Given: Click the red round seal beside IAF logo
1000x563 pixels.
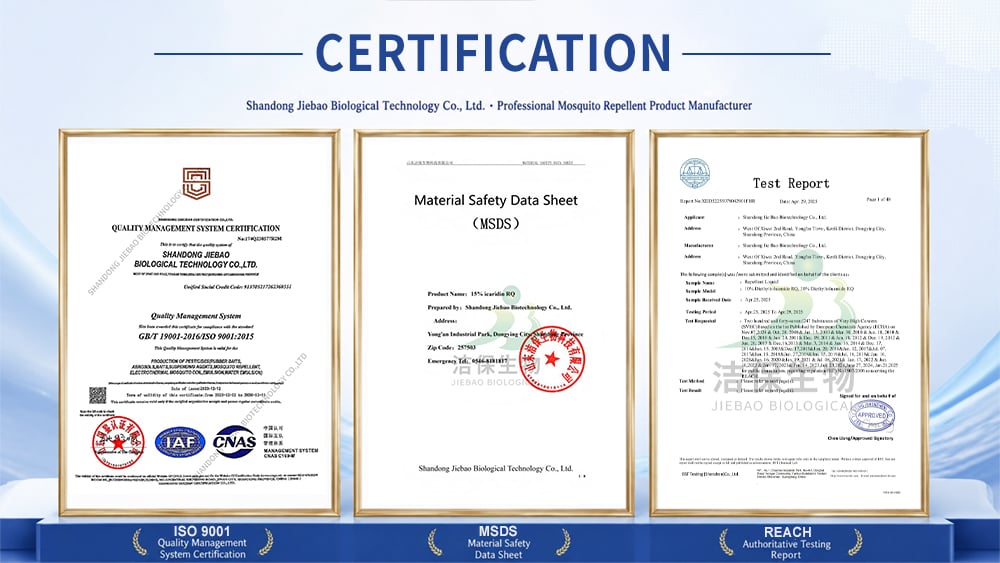Looking at the screenshot, I should pos(118,442).
